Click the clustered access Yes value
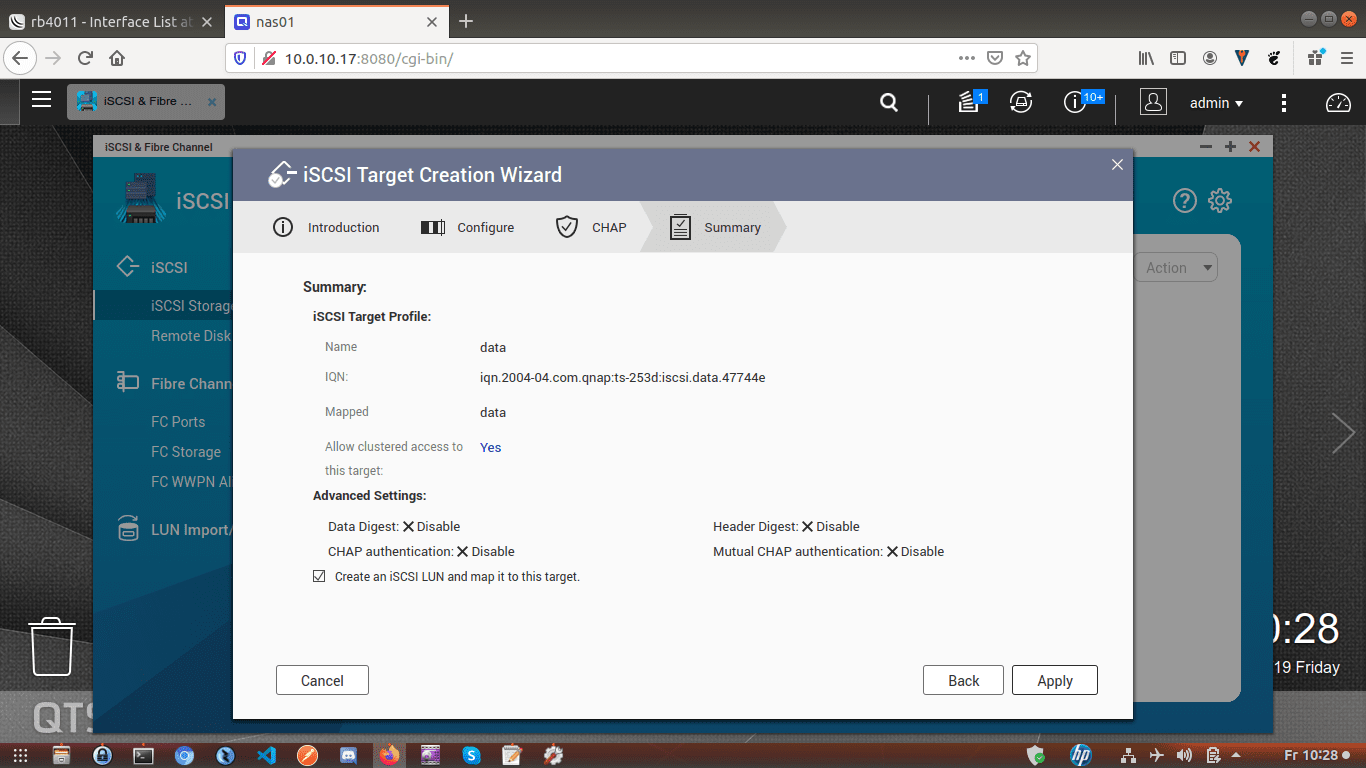Image resolution: width=1366 pixels, height=768 pixels. (x=490, y=447)
